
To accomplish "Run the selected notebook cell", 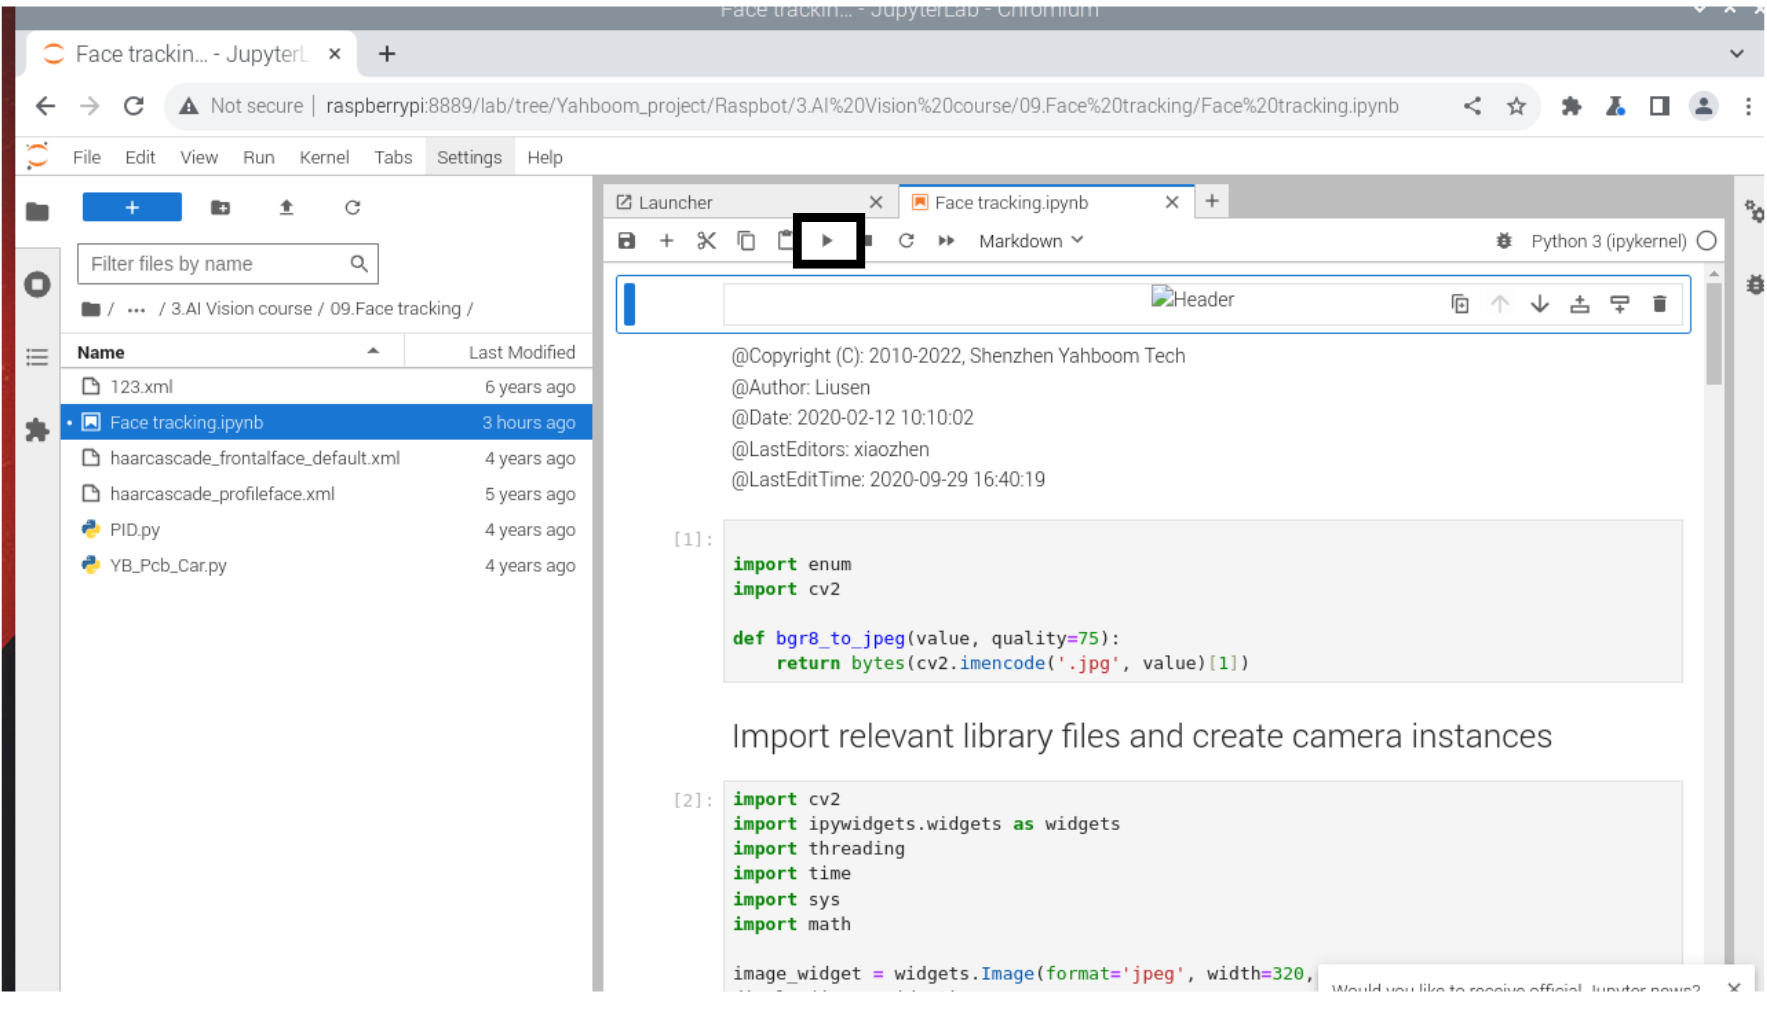I will tap(827, 240).
